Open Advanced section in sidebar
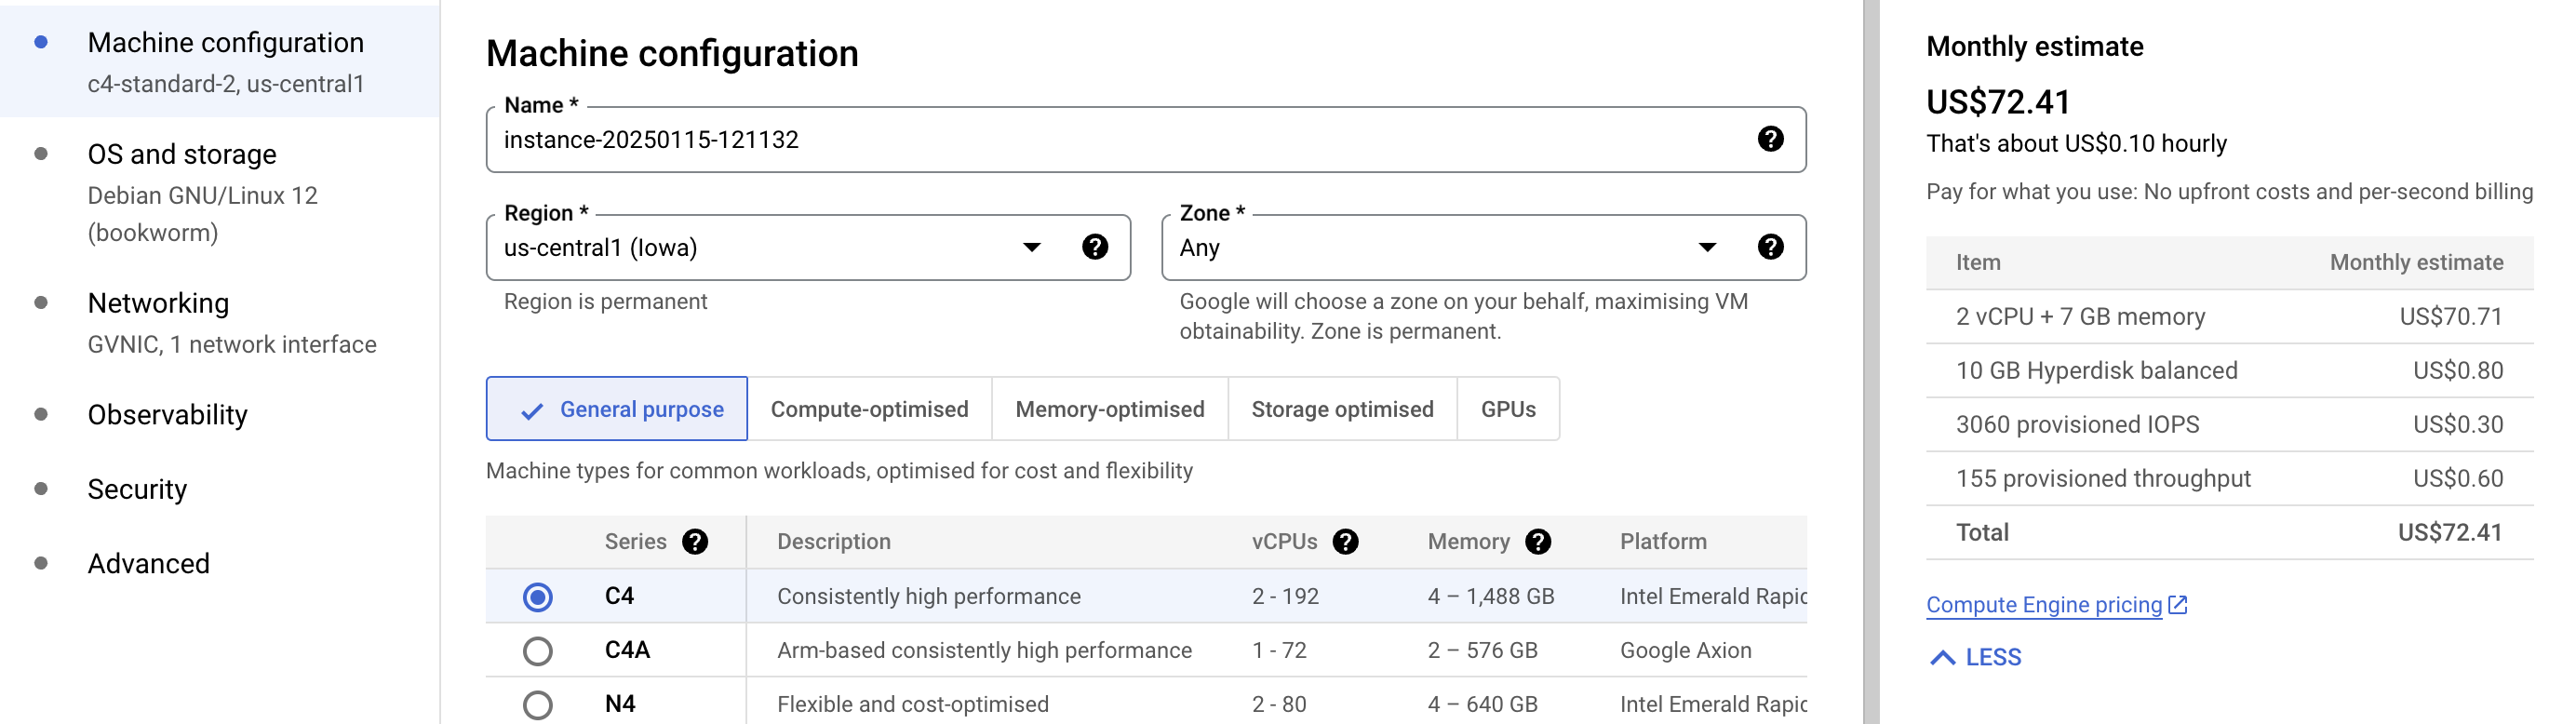 (x=149, y=563)
